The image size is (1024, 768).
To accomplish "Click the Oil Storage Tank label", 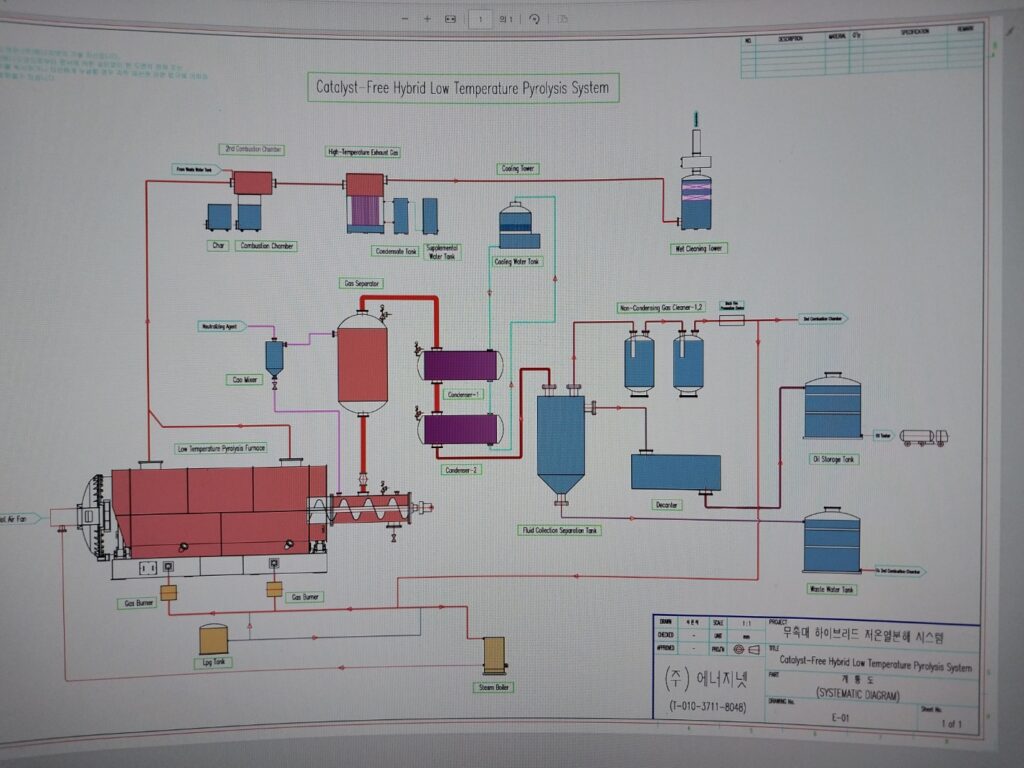I will pyautogui.click(x=833, y=459).
